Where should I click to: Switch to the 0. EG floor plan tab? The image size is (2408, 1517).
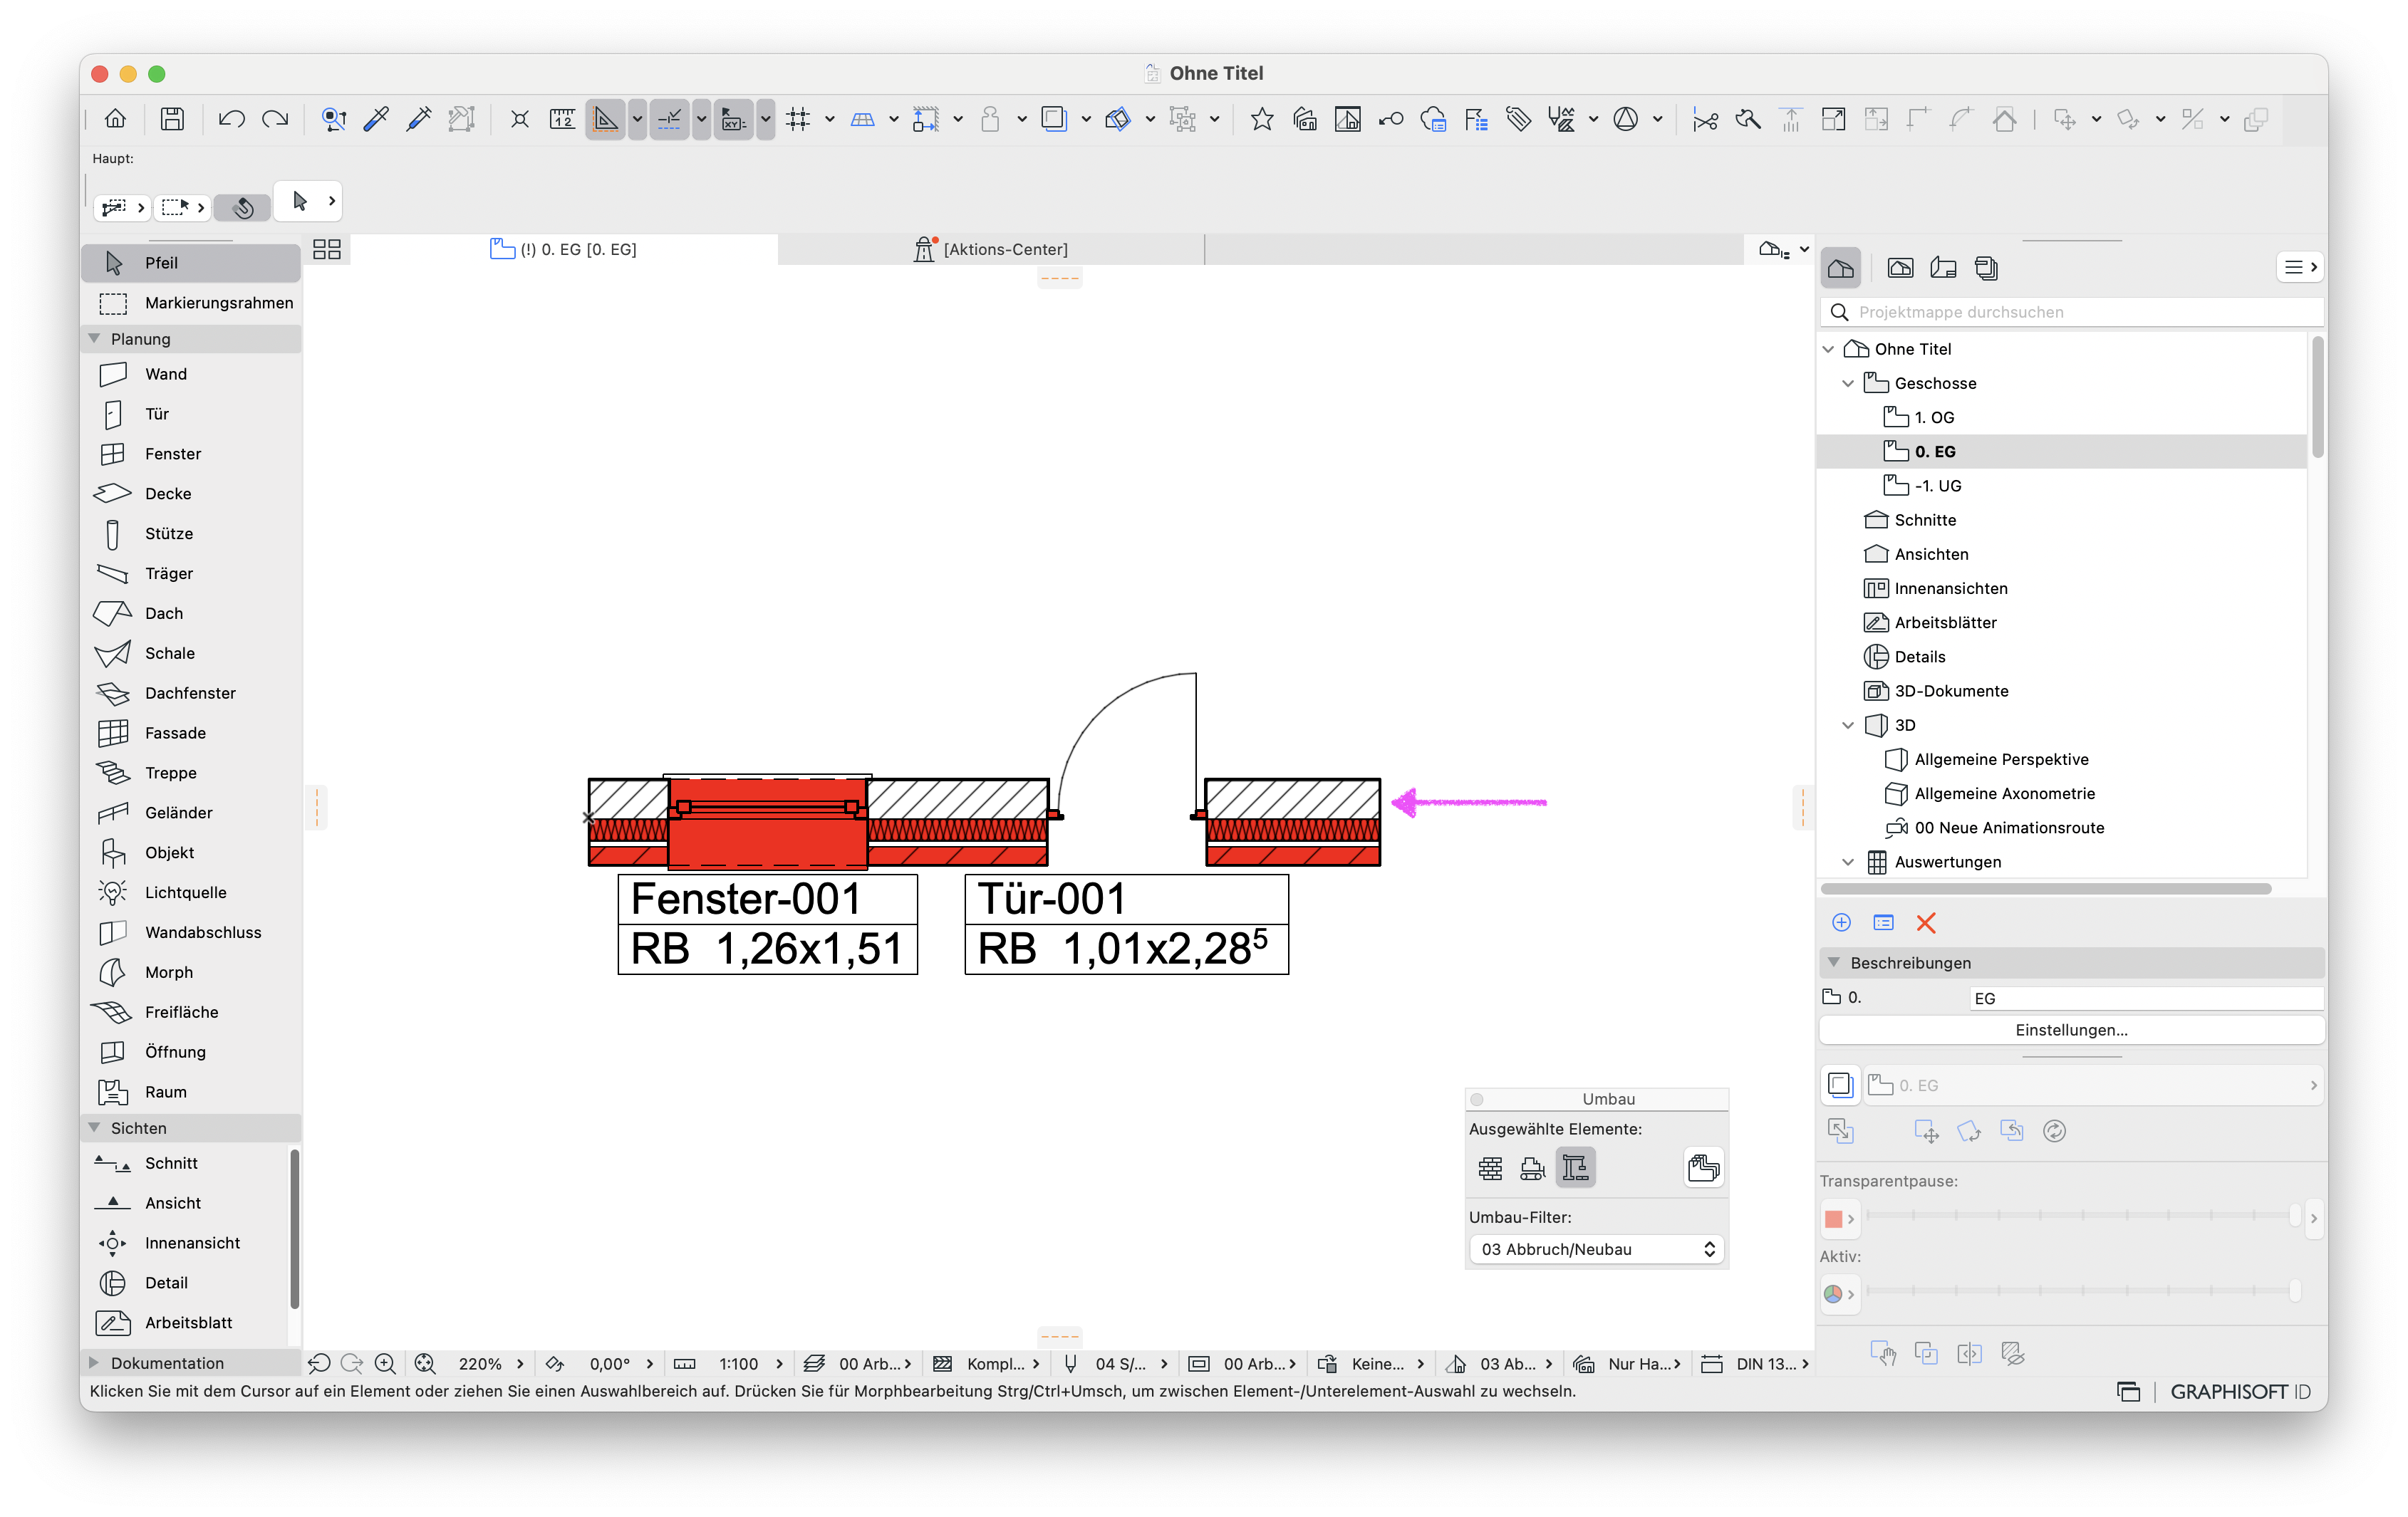tap(563, 250)
